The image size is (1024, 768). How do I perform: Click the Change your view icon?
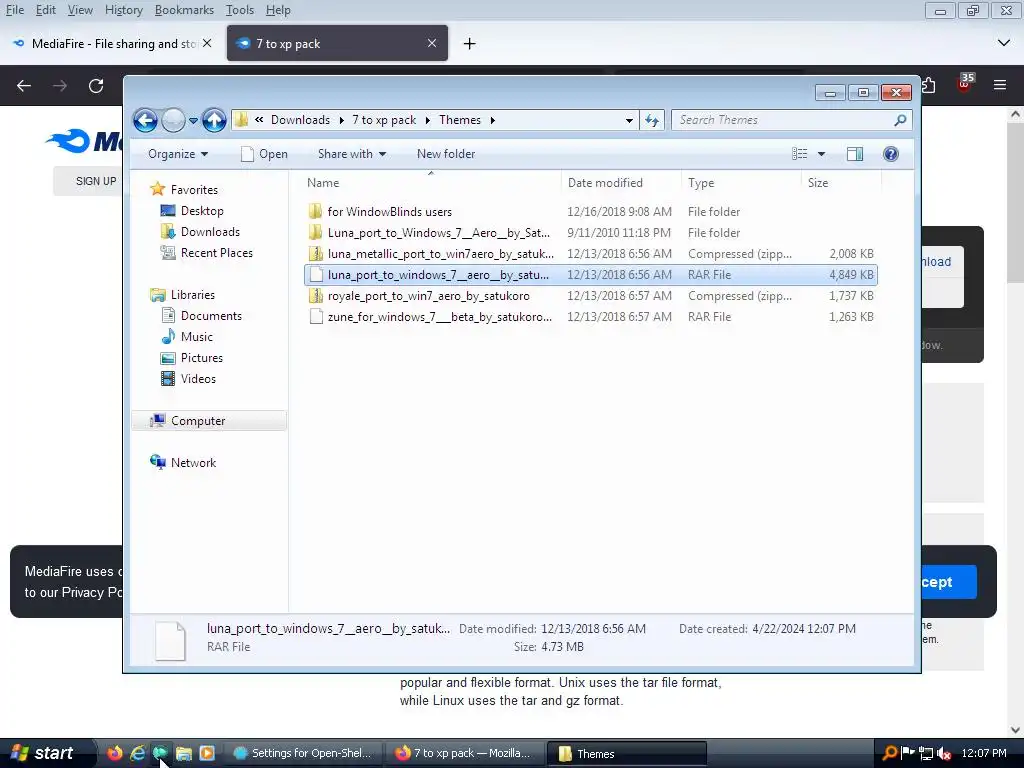[799, 154]
